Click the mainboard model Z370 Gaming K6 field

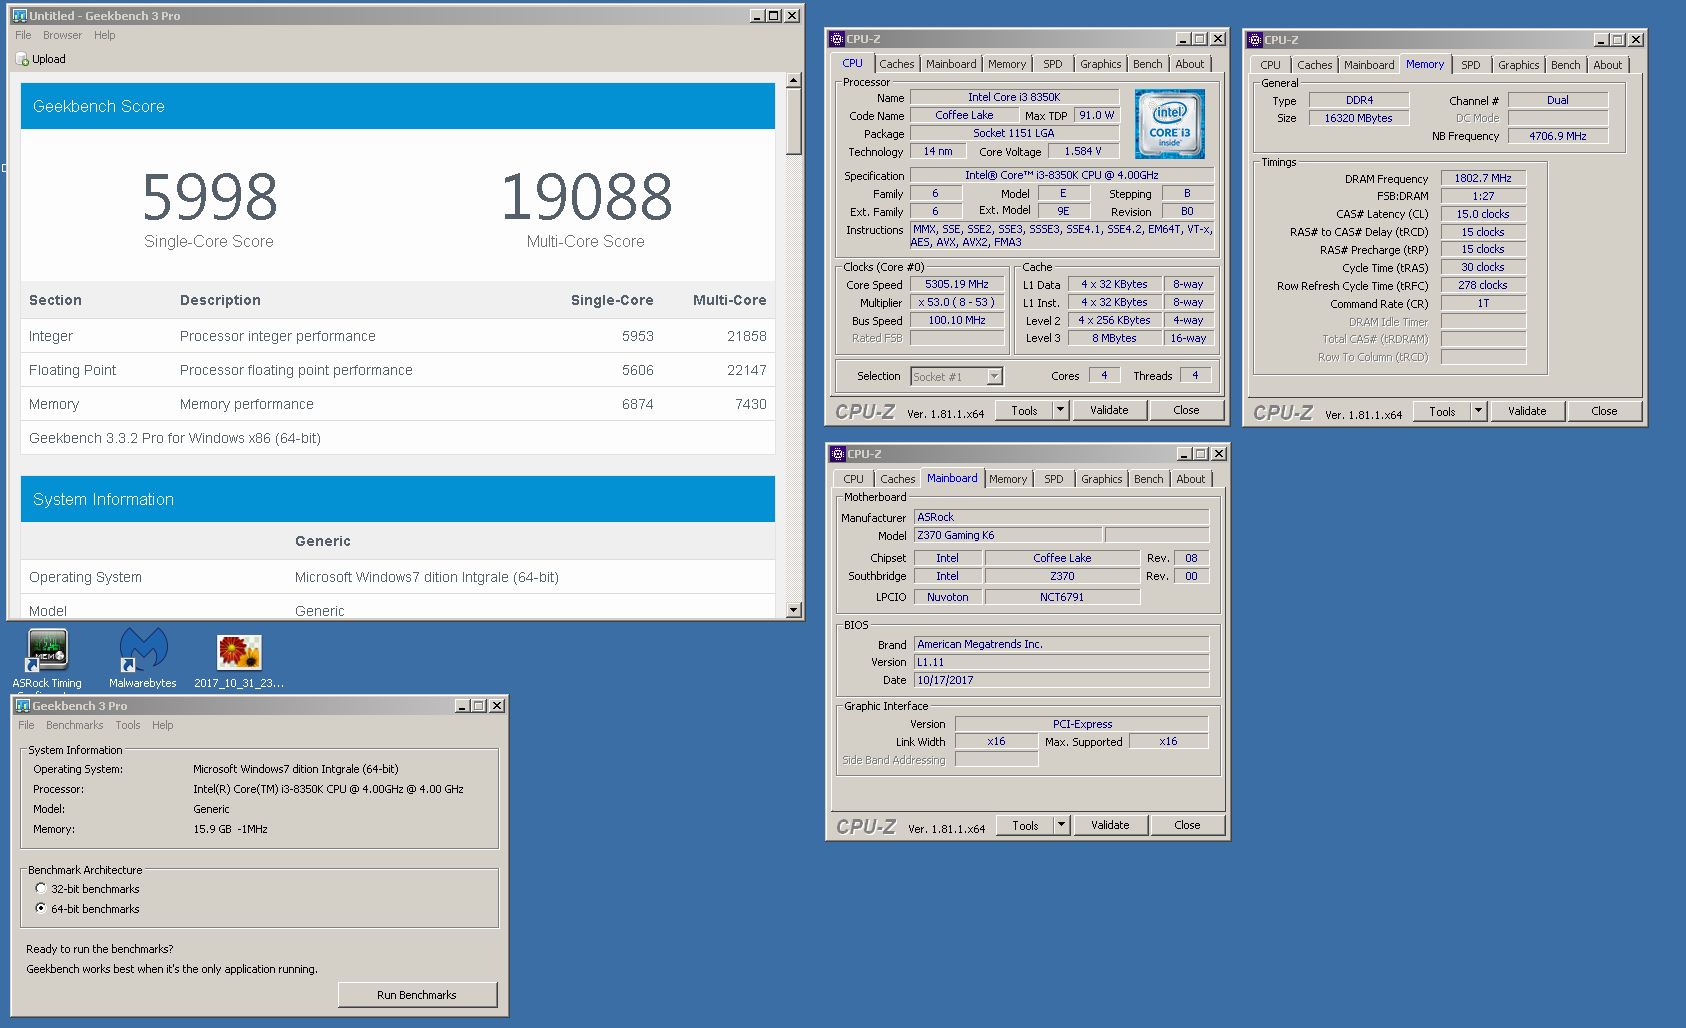tap(1008, 535)
